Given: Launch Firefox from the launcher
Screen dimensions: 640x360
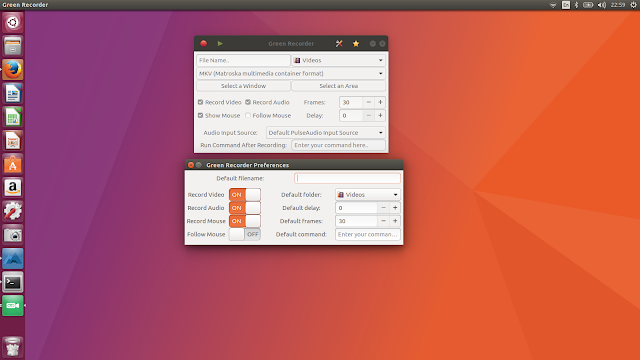Looking at the screenshot, I should point(13,69).
